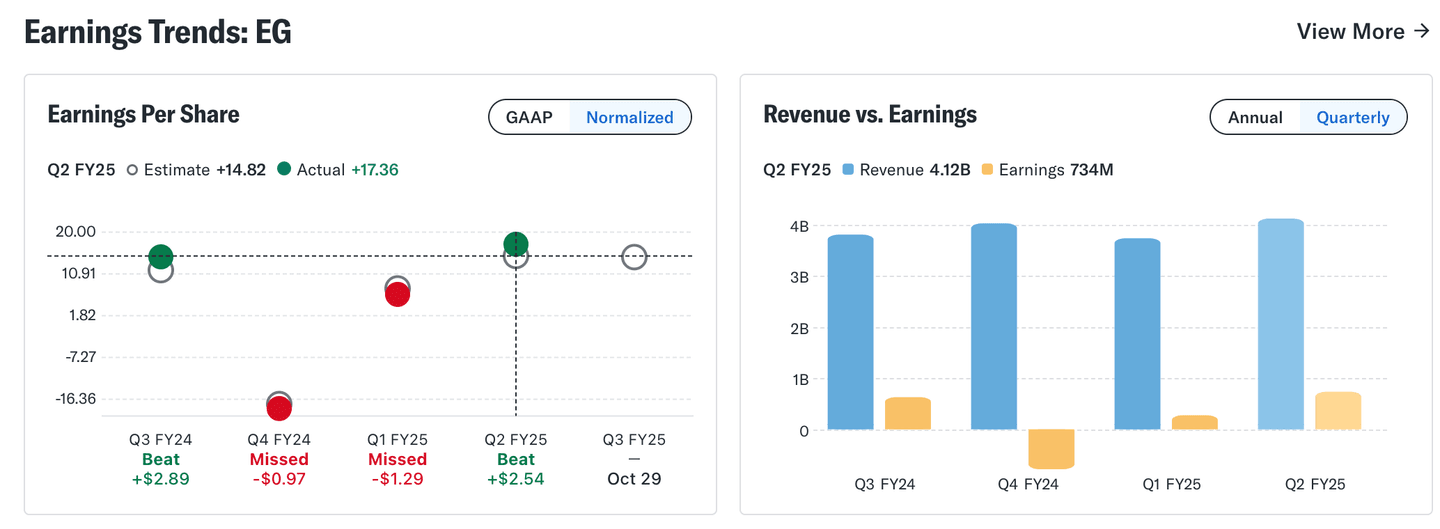The image size is (1440, 529).
Task: Click blue Revenue legend swatch
Action: coord(848,169)
